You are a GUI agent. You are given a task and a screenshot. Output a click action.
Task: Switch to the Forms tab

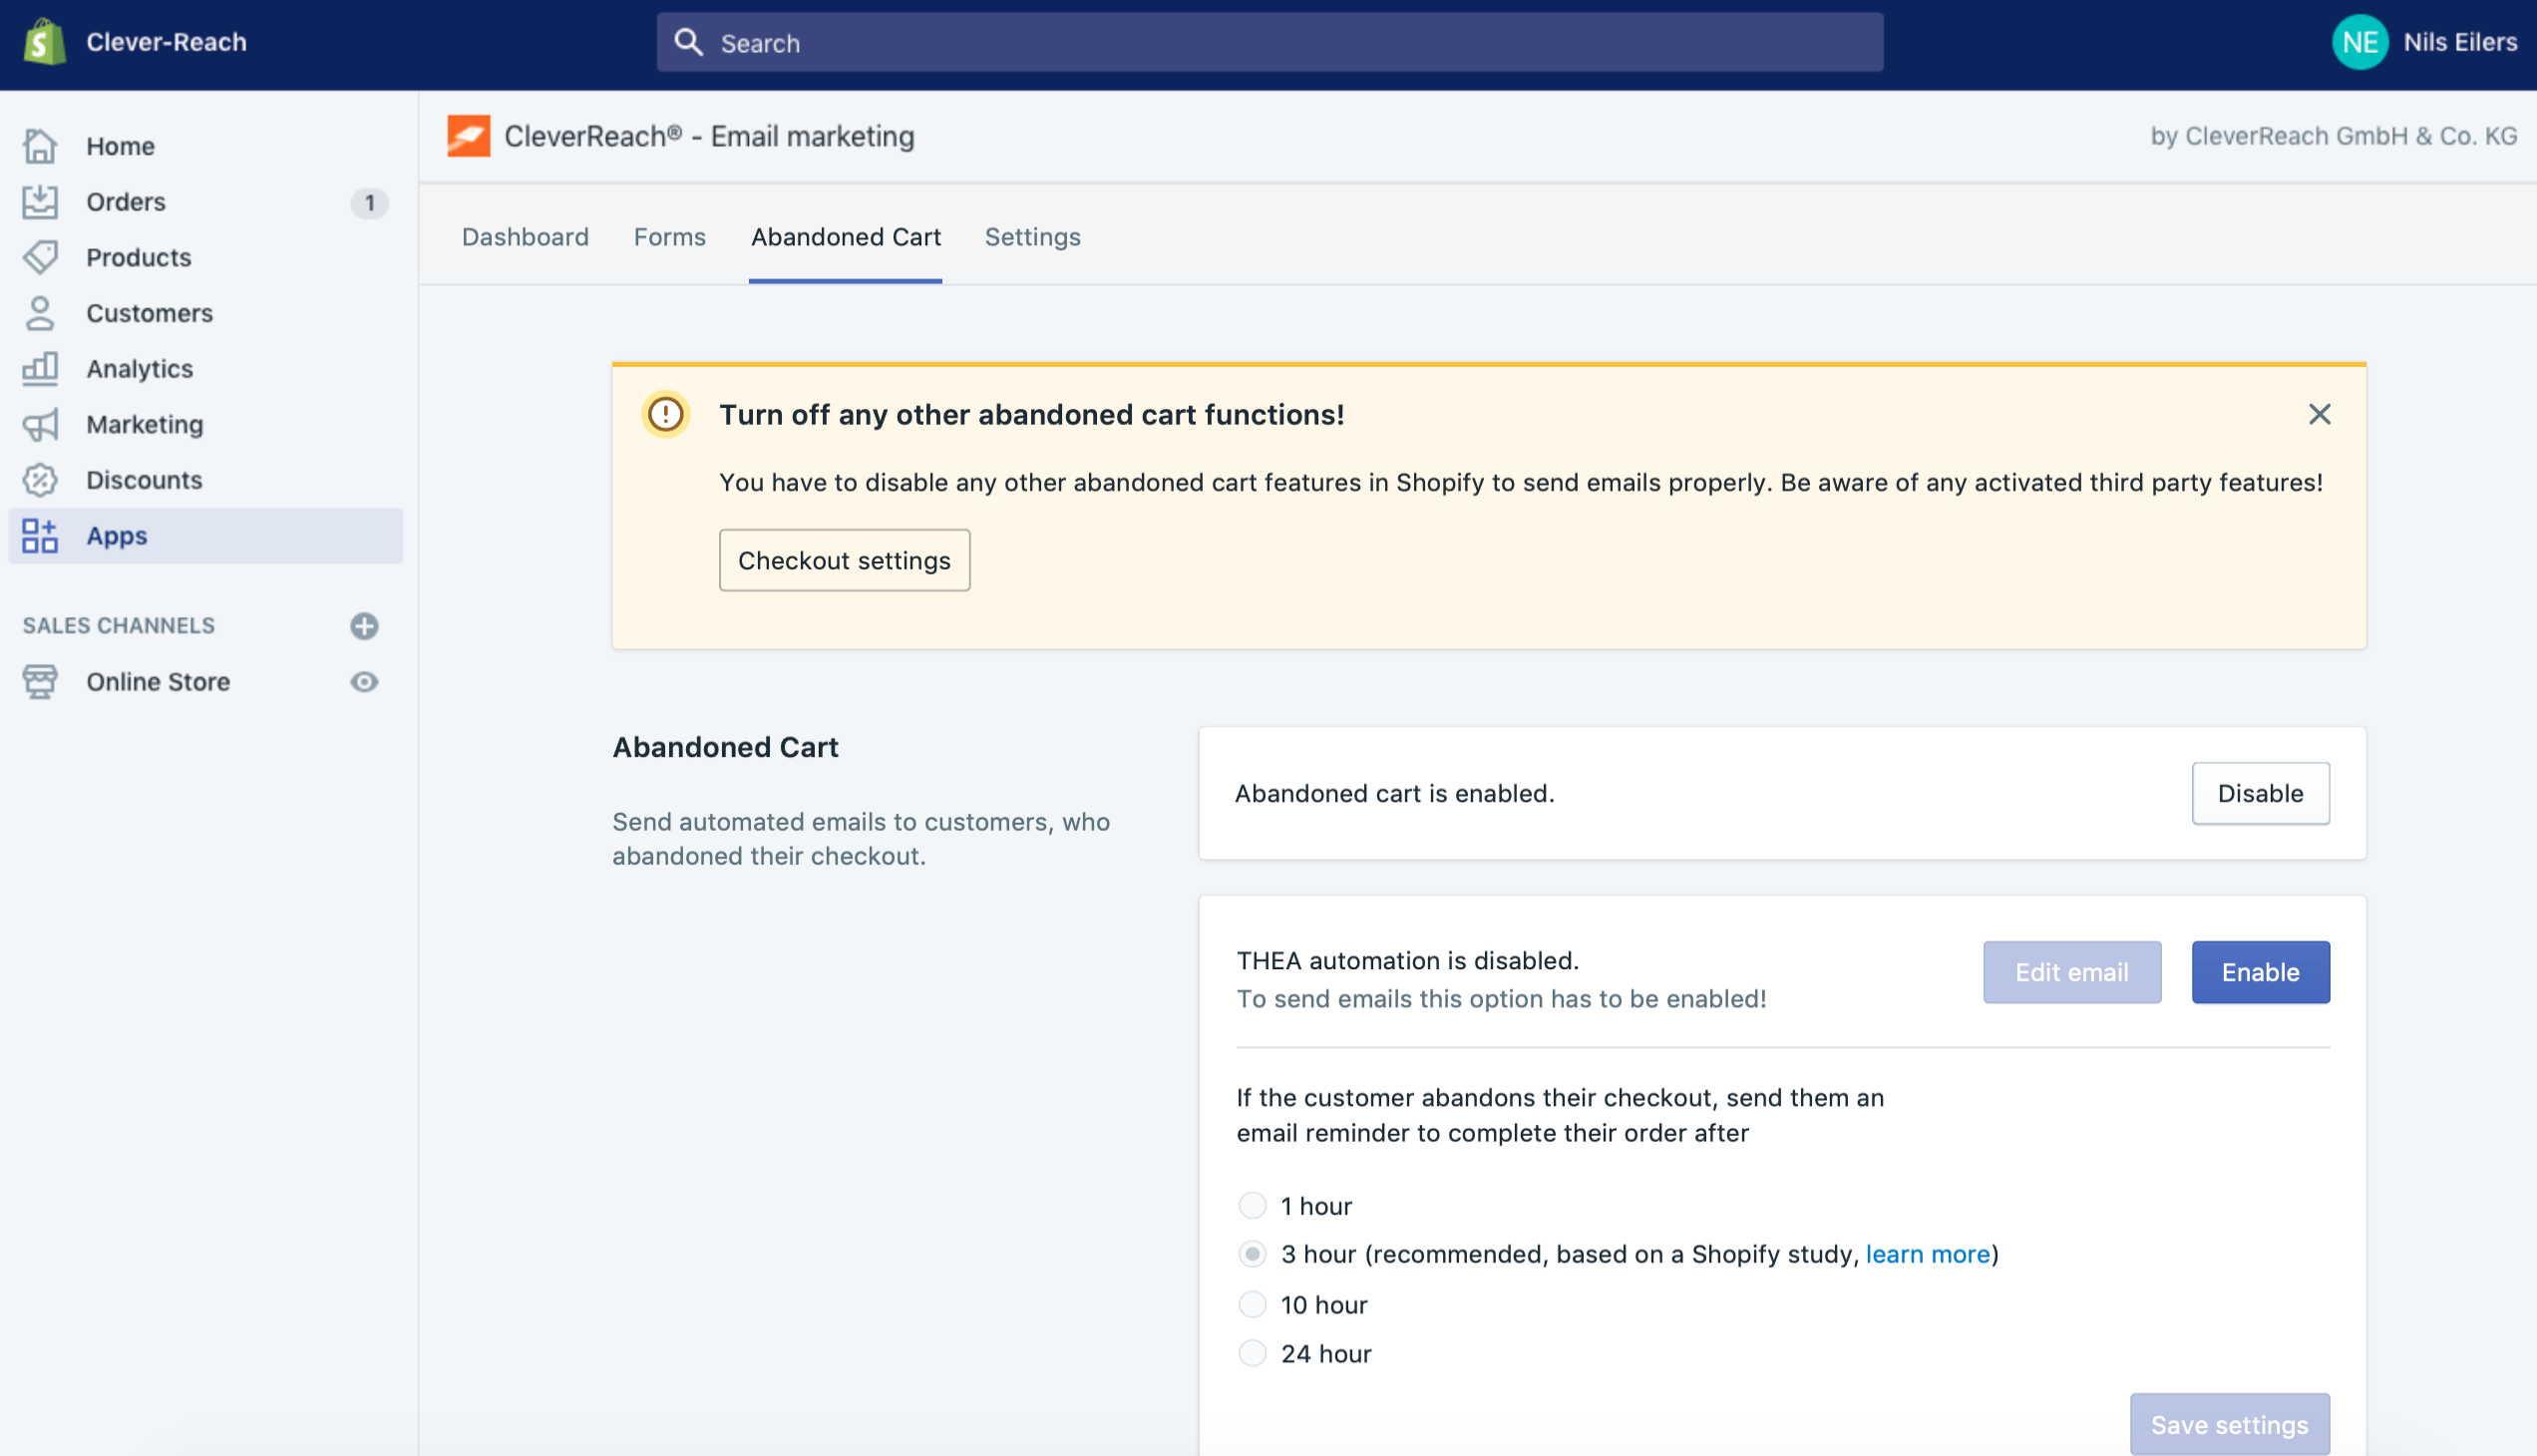click(x=669, y=237)
